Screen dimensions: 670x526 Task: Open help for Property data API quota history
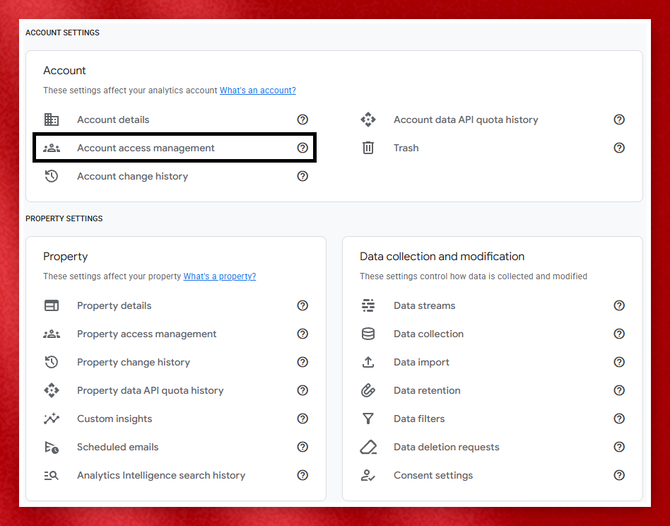303,390
